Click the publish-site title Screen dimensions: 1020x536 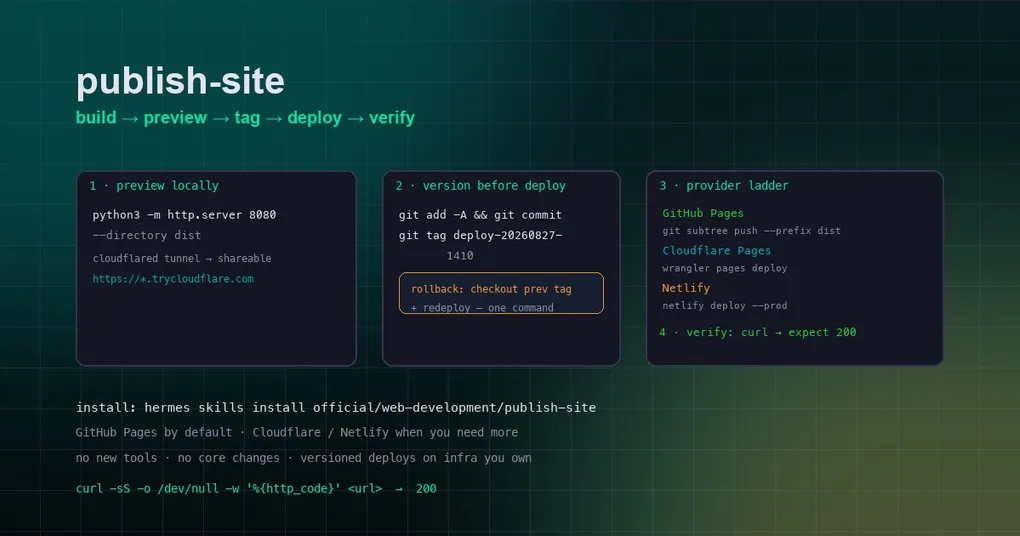coord(180,82)
